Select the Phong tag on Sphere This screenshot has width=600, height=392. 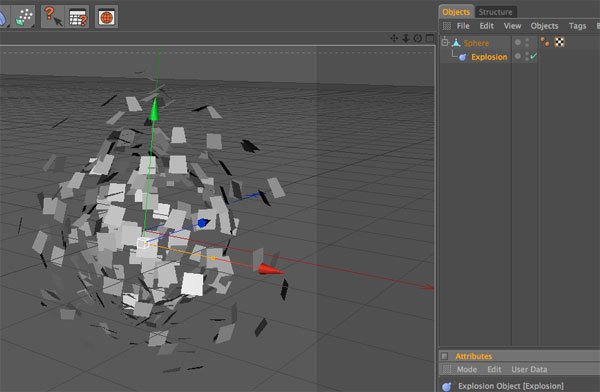(x=545, y=42)
